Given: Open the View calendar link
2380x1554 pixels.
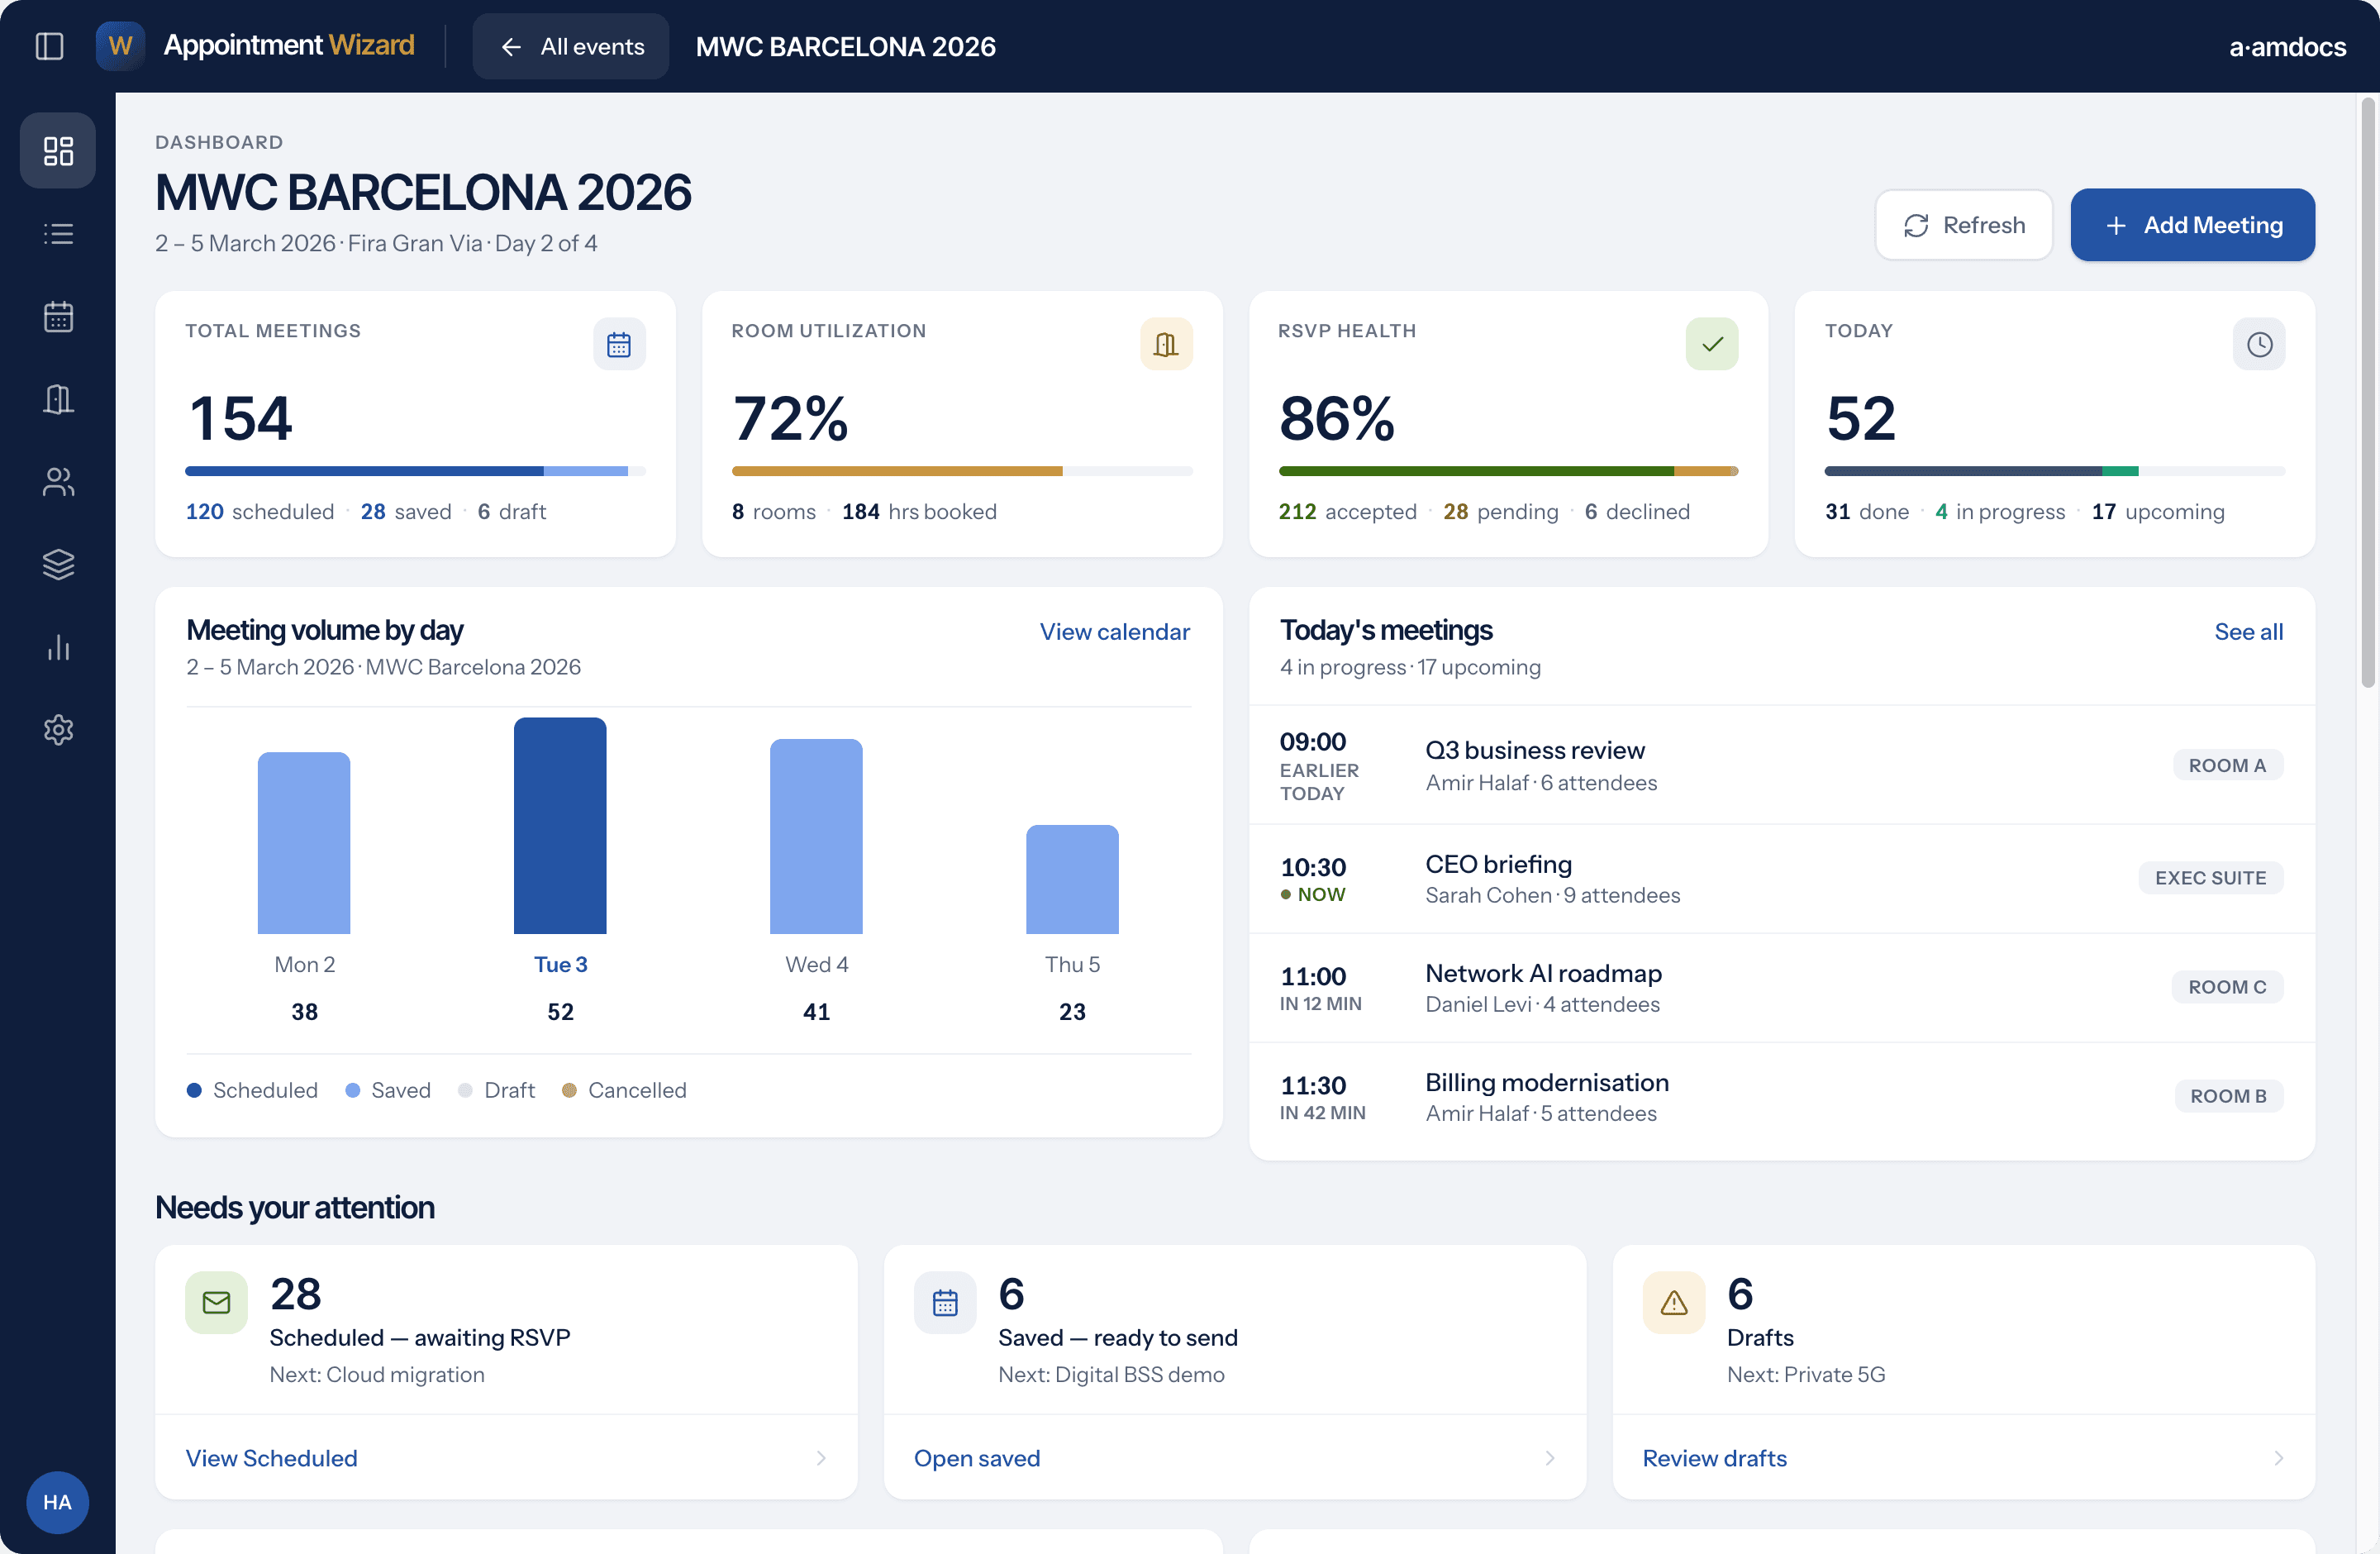Looking at the screenshot, I should pyautogui.click(x=1115, y=632).
